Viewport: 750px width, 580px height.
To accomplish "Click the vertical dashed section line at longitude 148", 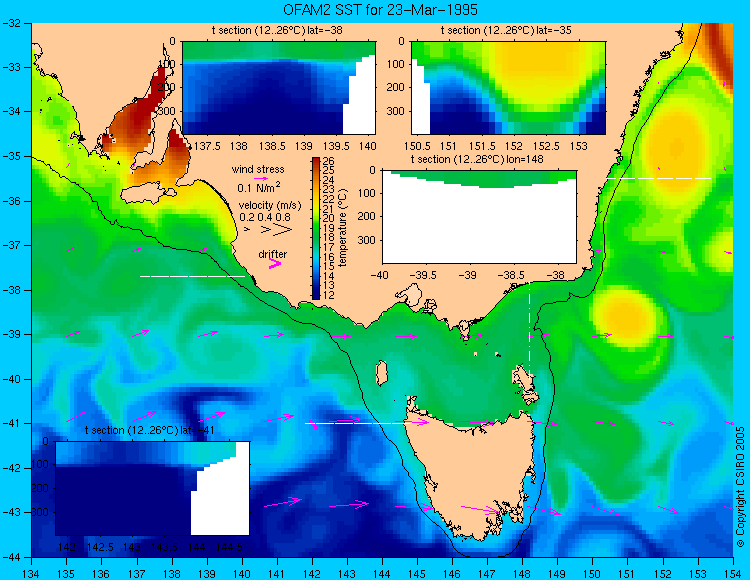I will click(x=529, y=330).
